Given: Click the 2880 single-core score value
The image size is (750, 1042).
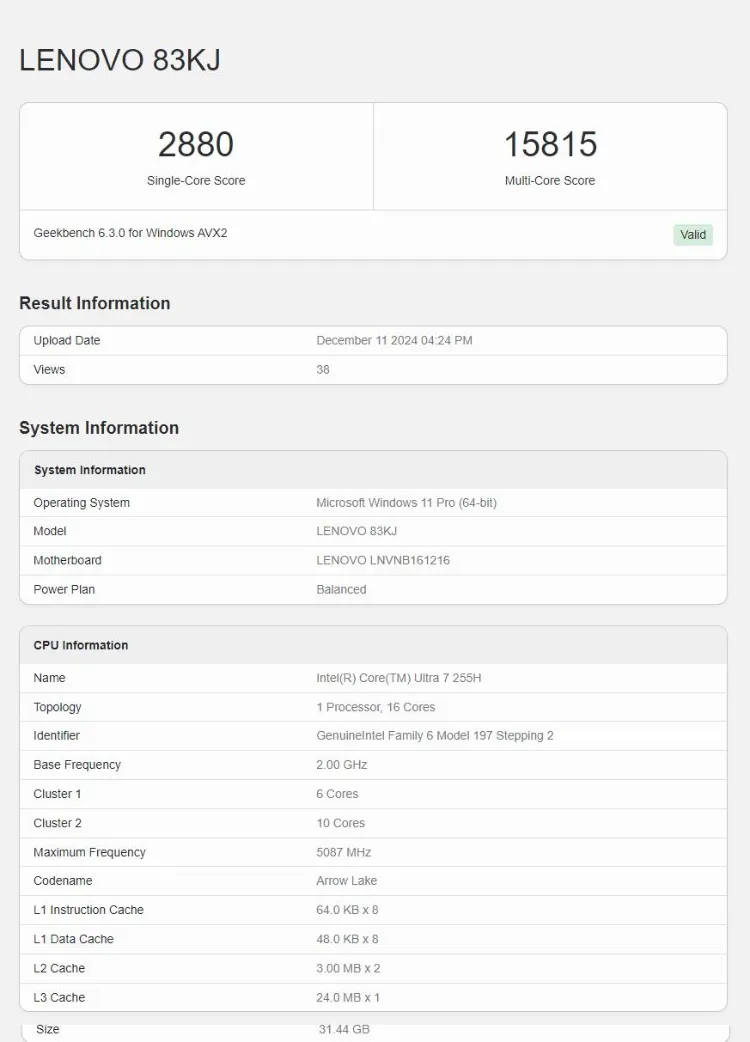Looking at the screenshot, I should pos(196,144).
